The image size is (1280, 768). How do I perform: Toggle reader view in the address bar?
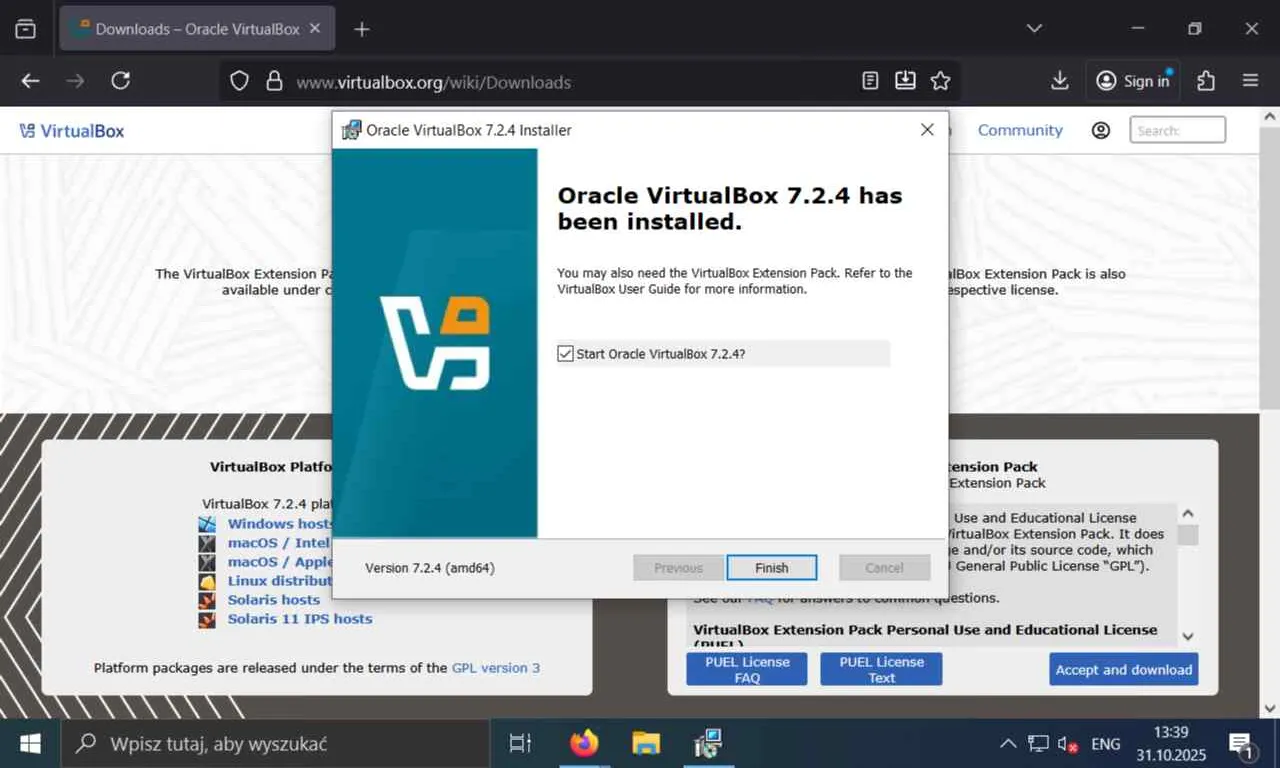tap(870, 81)
